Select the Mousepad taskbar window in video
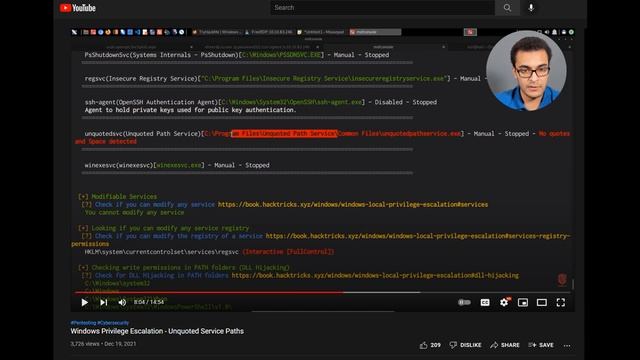 [321, 32]
